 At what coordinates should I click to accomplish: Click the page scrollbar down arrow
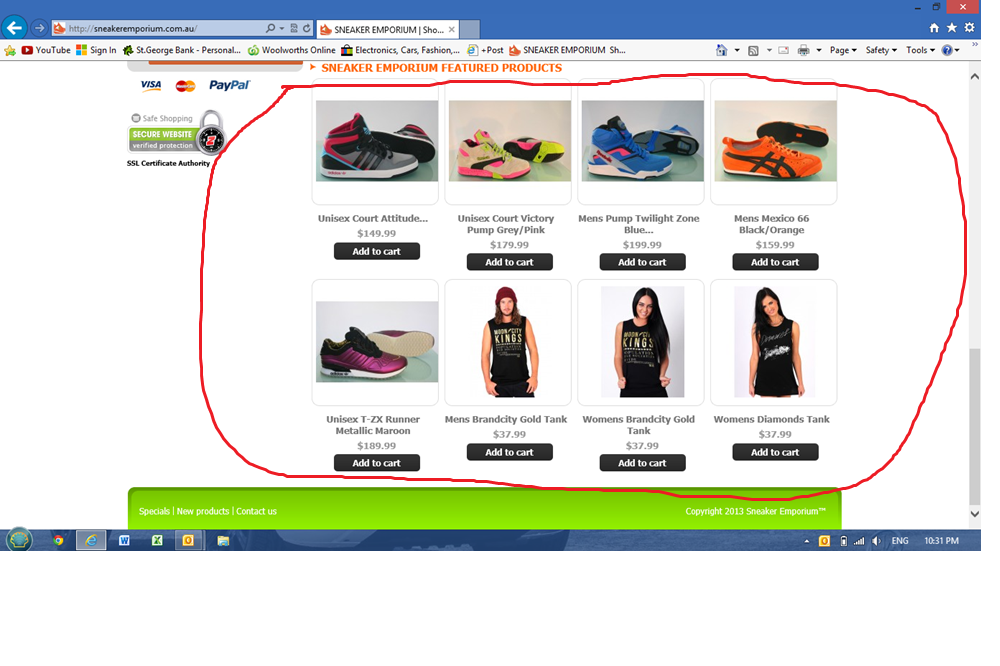click(974, 514)
